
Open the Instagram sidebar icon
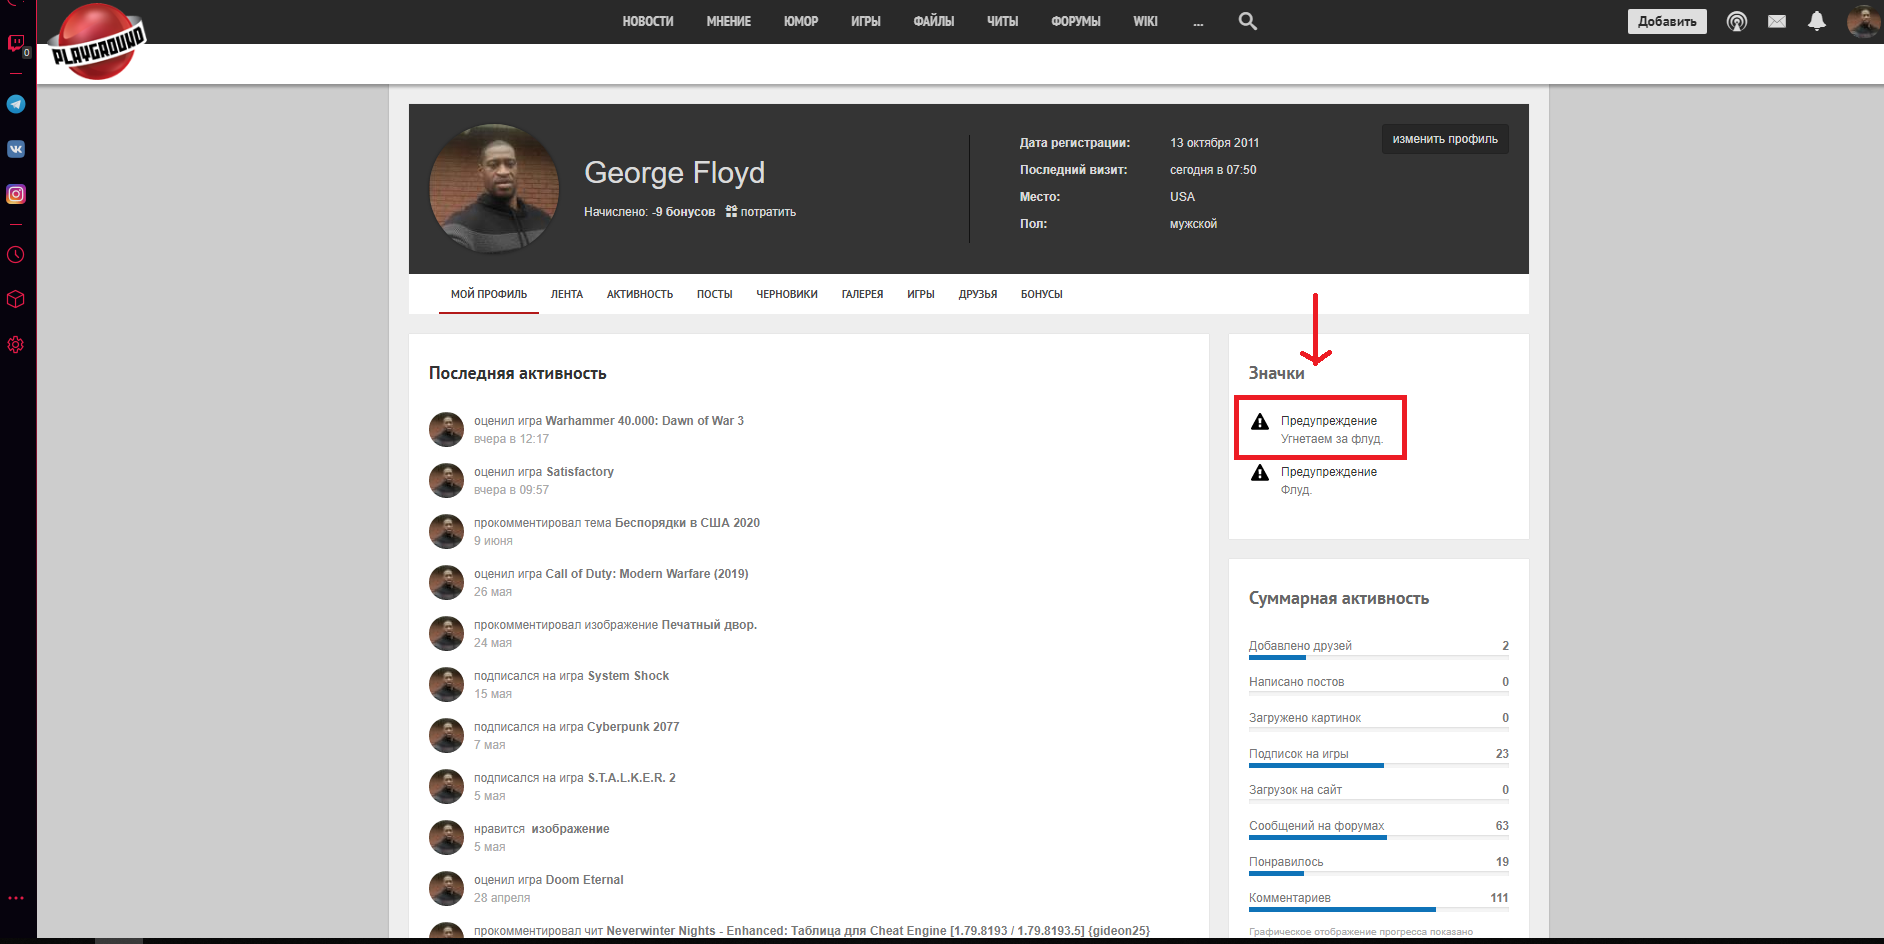pos(16,194)
